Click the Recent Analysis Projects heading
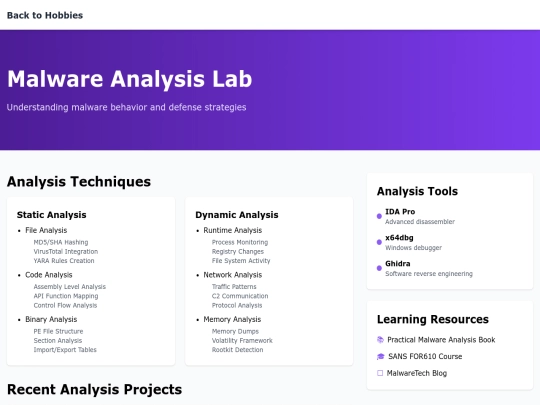 pyautogui.click(x=94, y=390)
